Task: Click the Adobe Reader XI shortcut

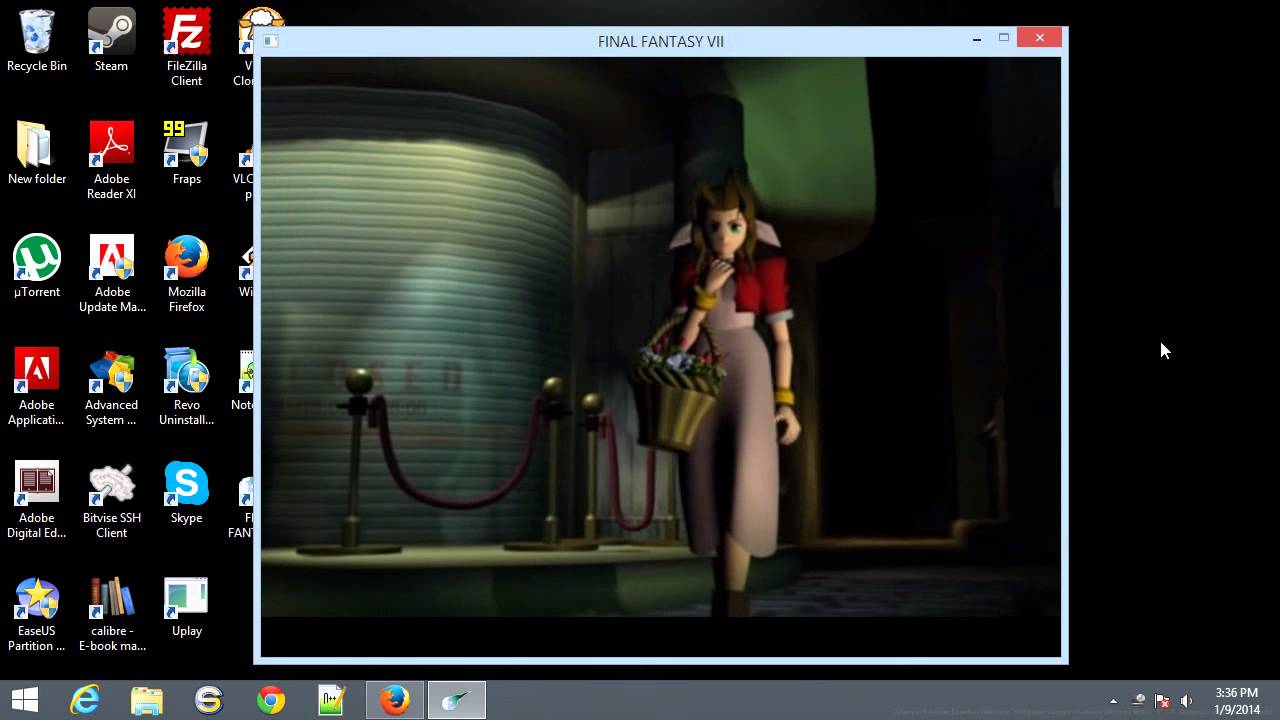Action: [x=111, y=161]
